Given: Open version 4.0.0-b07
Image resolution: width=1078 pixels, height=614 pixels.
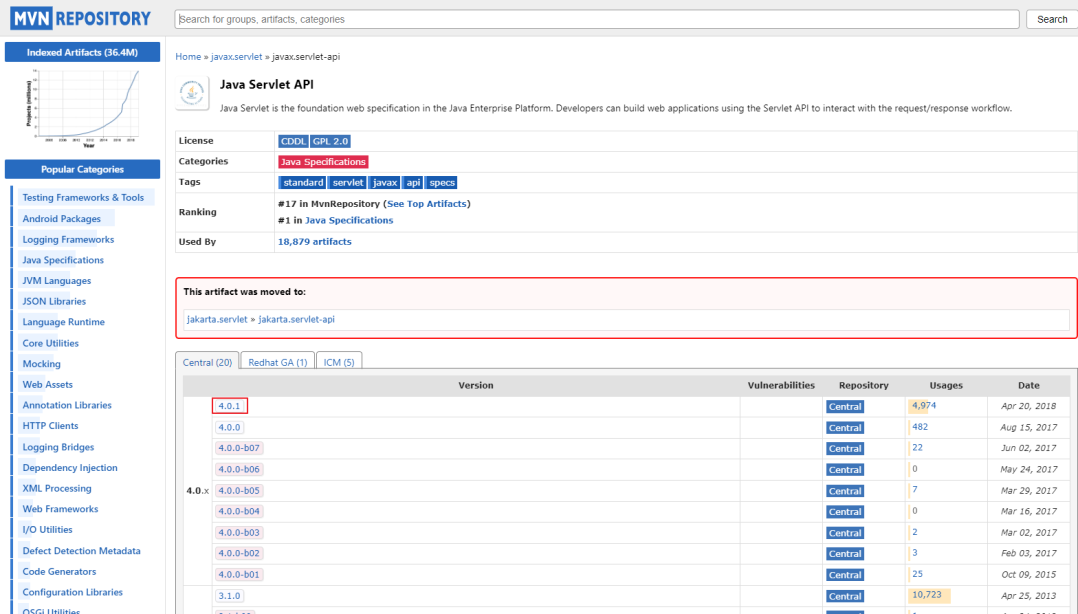Looking at the screenshot, I should click(239, 448).
